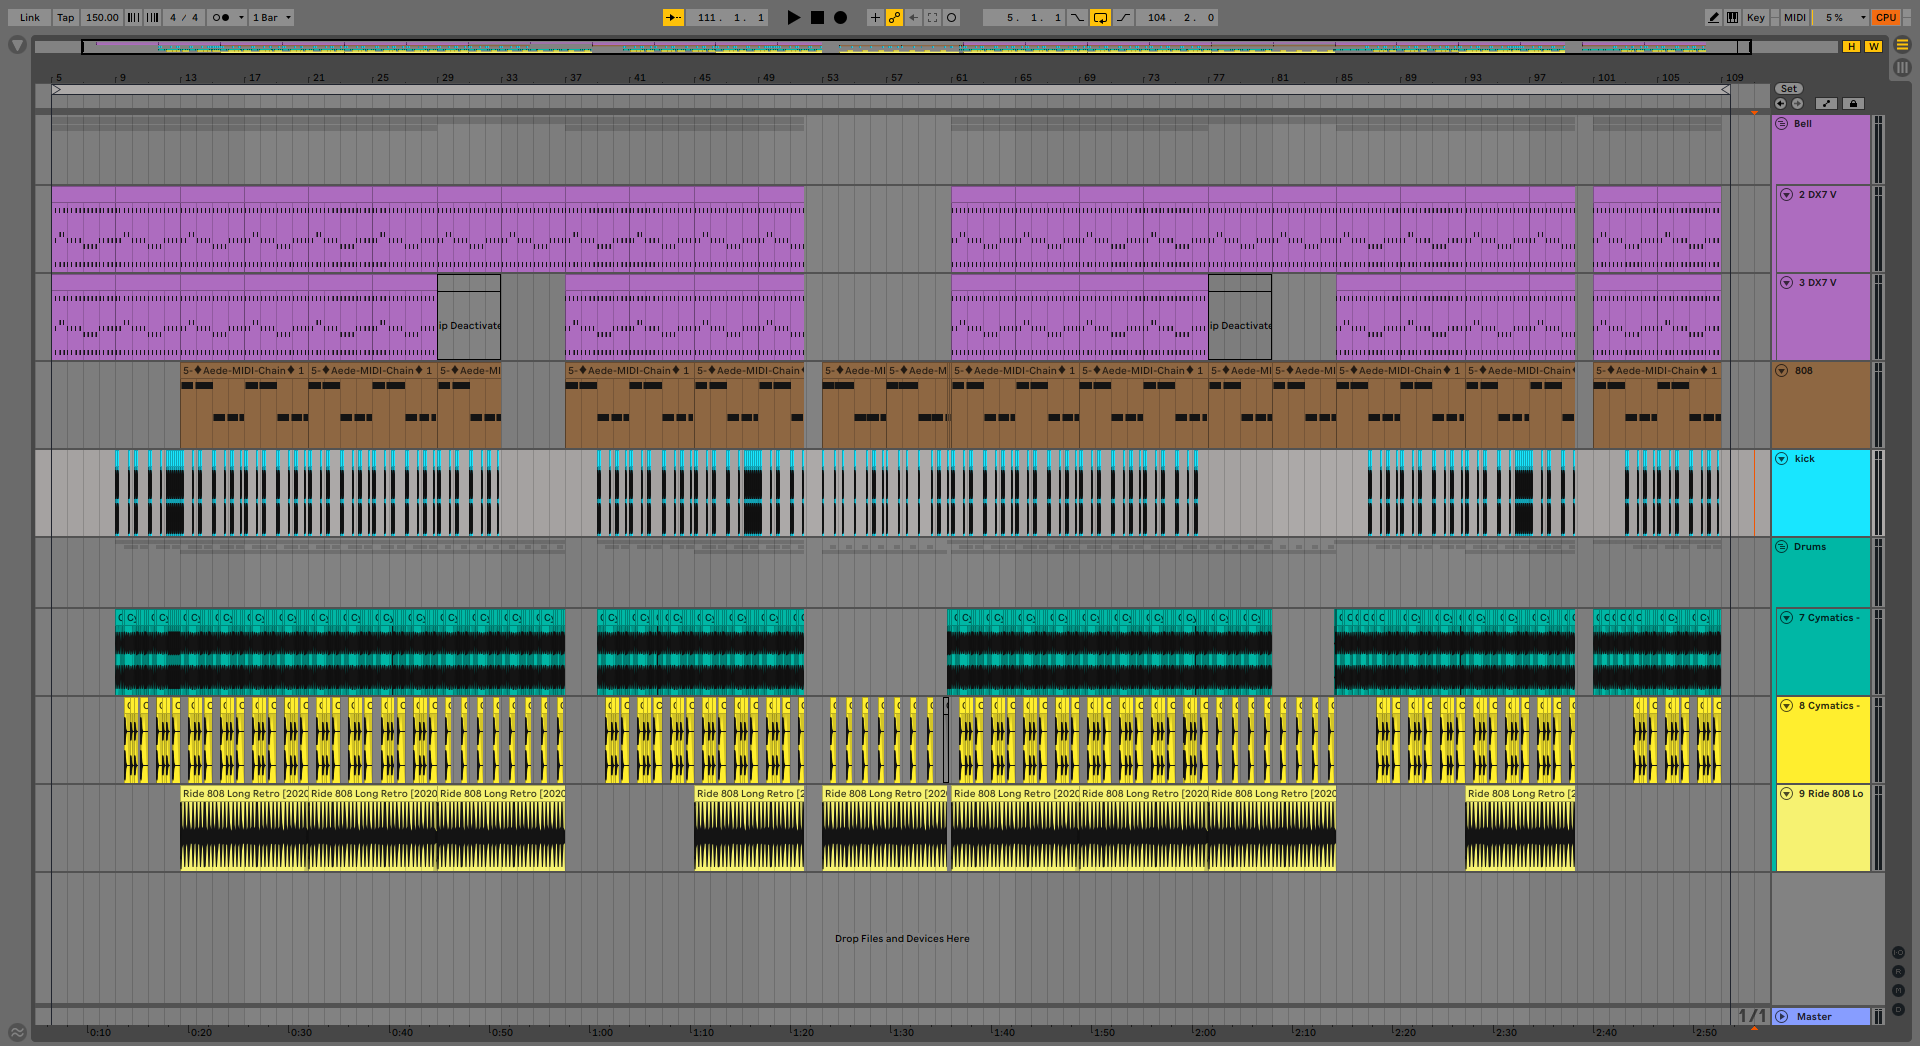Viewport: 1920px width, 1046px height.
Task: Toggle Optimize Arrangement Width W button
Action: coord(1873,46)
